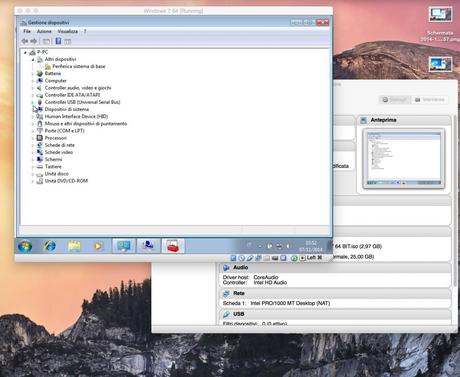Click the network indicator in the VM status bar
This screenshot has height=377, width=460.
coord(258,258)
